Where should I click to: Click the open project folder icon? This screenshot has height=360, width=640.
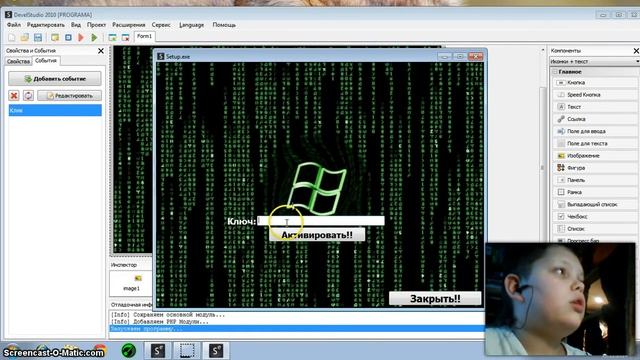(24, 38)
